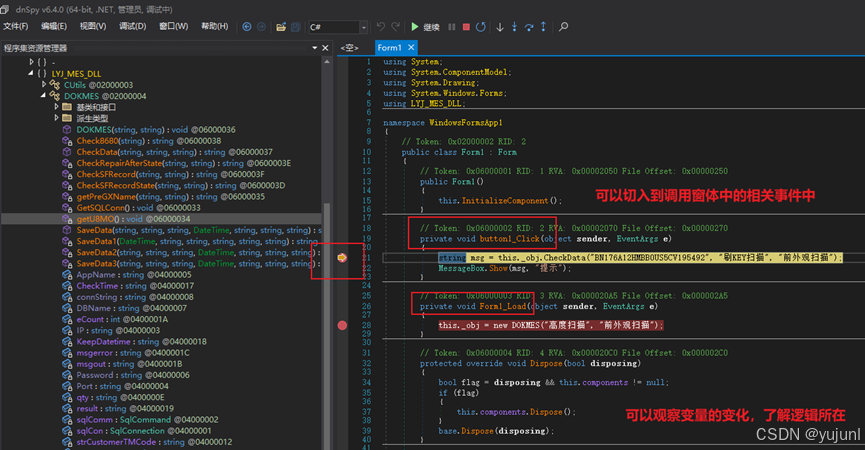Open the 帮助(H) menu

point(215,26)
